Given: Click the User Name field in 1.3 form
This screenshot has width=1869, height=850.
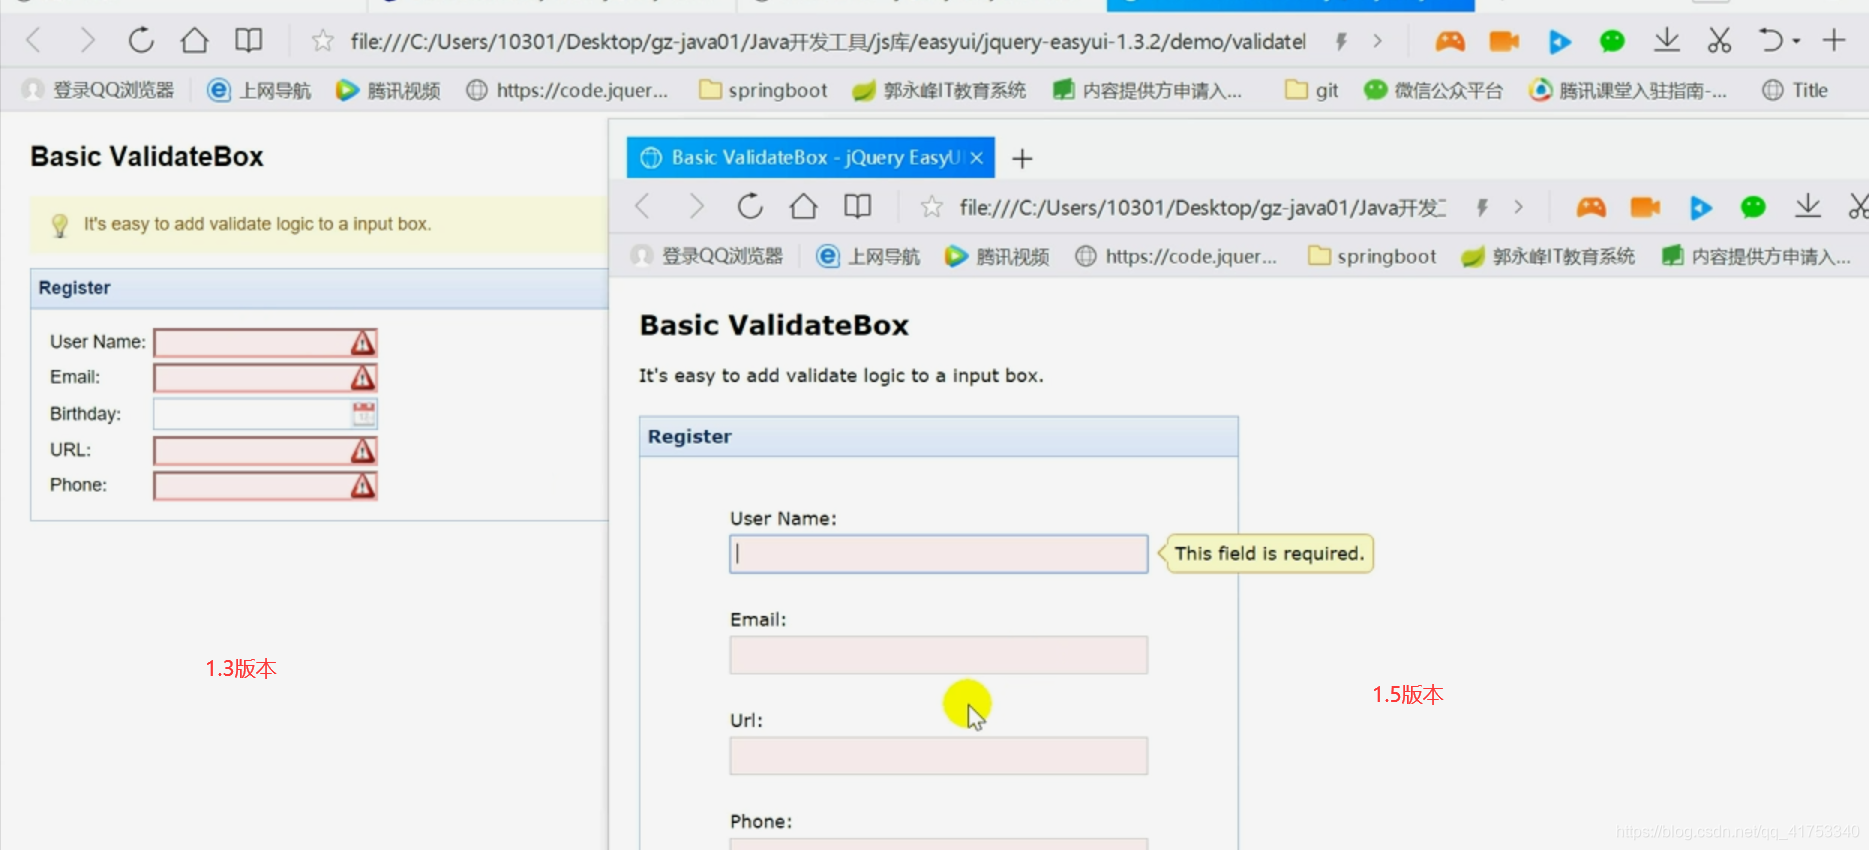Looking at the screenshot, I should point(265,343).
